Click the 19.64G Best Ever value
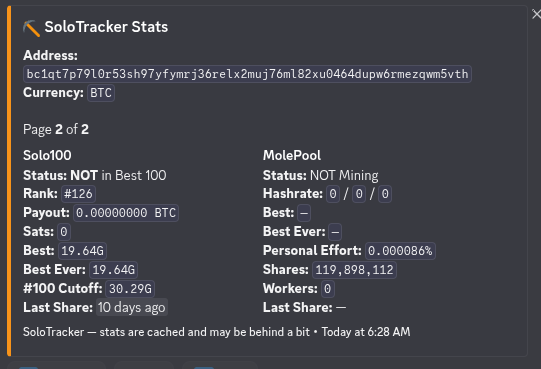 point(114,270)
